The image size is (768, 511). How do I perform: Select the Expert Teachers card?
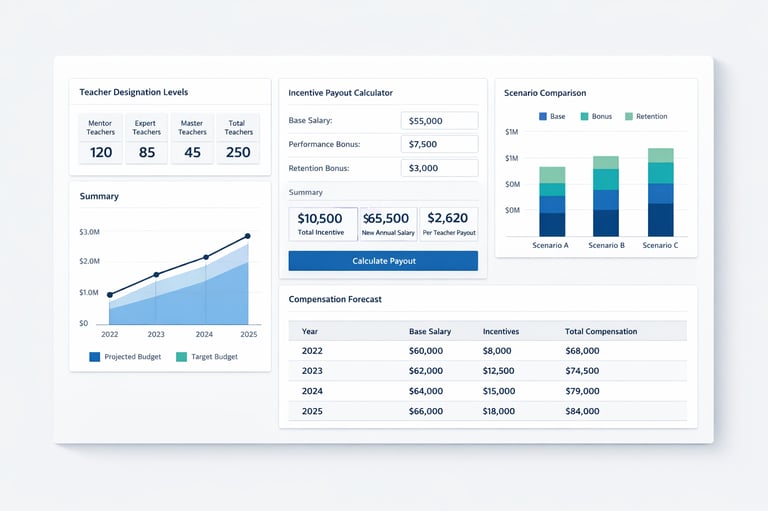pyautogui.click(x=146, y=139)
